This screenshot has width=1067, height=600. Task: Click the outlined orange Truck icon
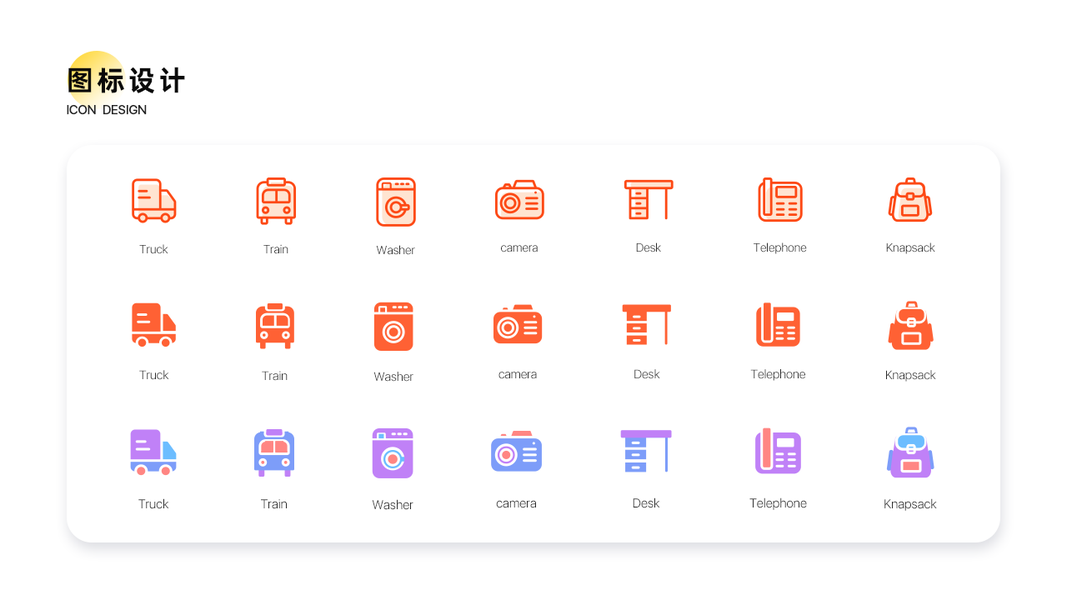pos(154,201)
